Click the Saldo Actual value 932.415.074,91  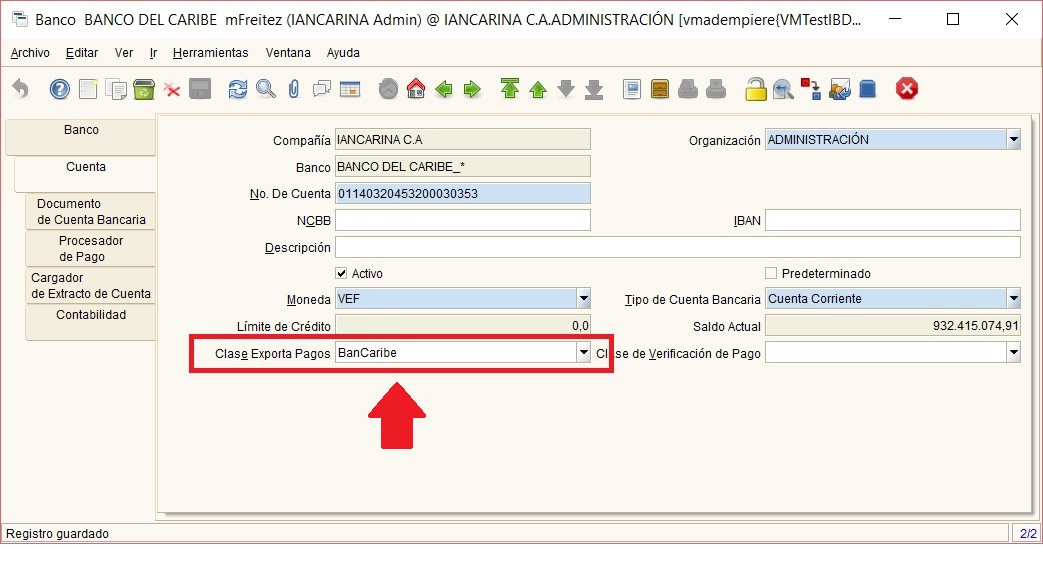tap(975, 326)
